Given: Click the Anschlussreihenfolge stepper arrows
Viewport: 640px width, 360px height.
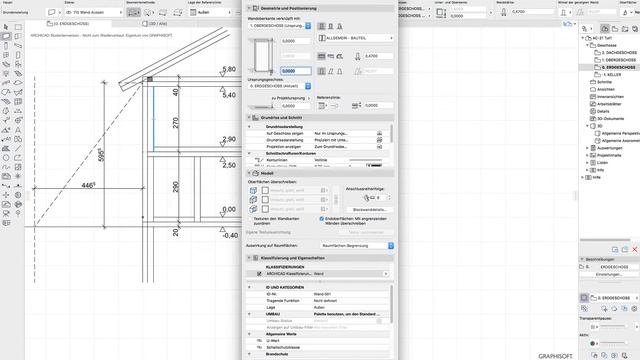Looking at the screenshot, I should (389, 198).
